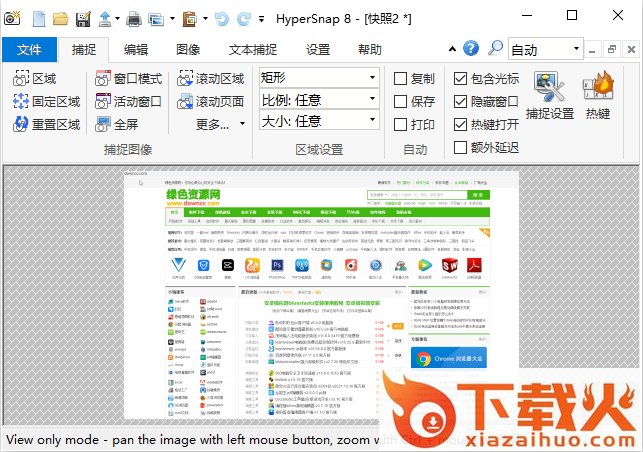Start 滚动页面 scrolling page capture
643x452 pixels.
point(210,101)
